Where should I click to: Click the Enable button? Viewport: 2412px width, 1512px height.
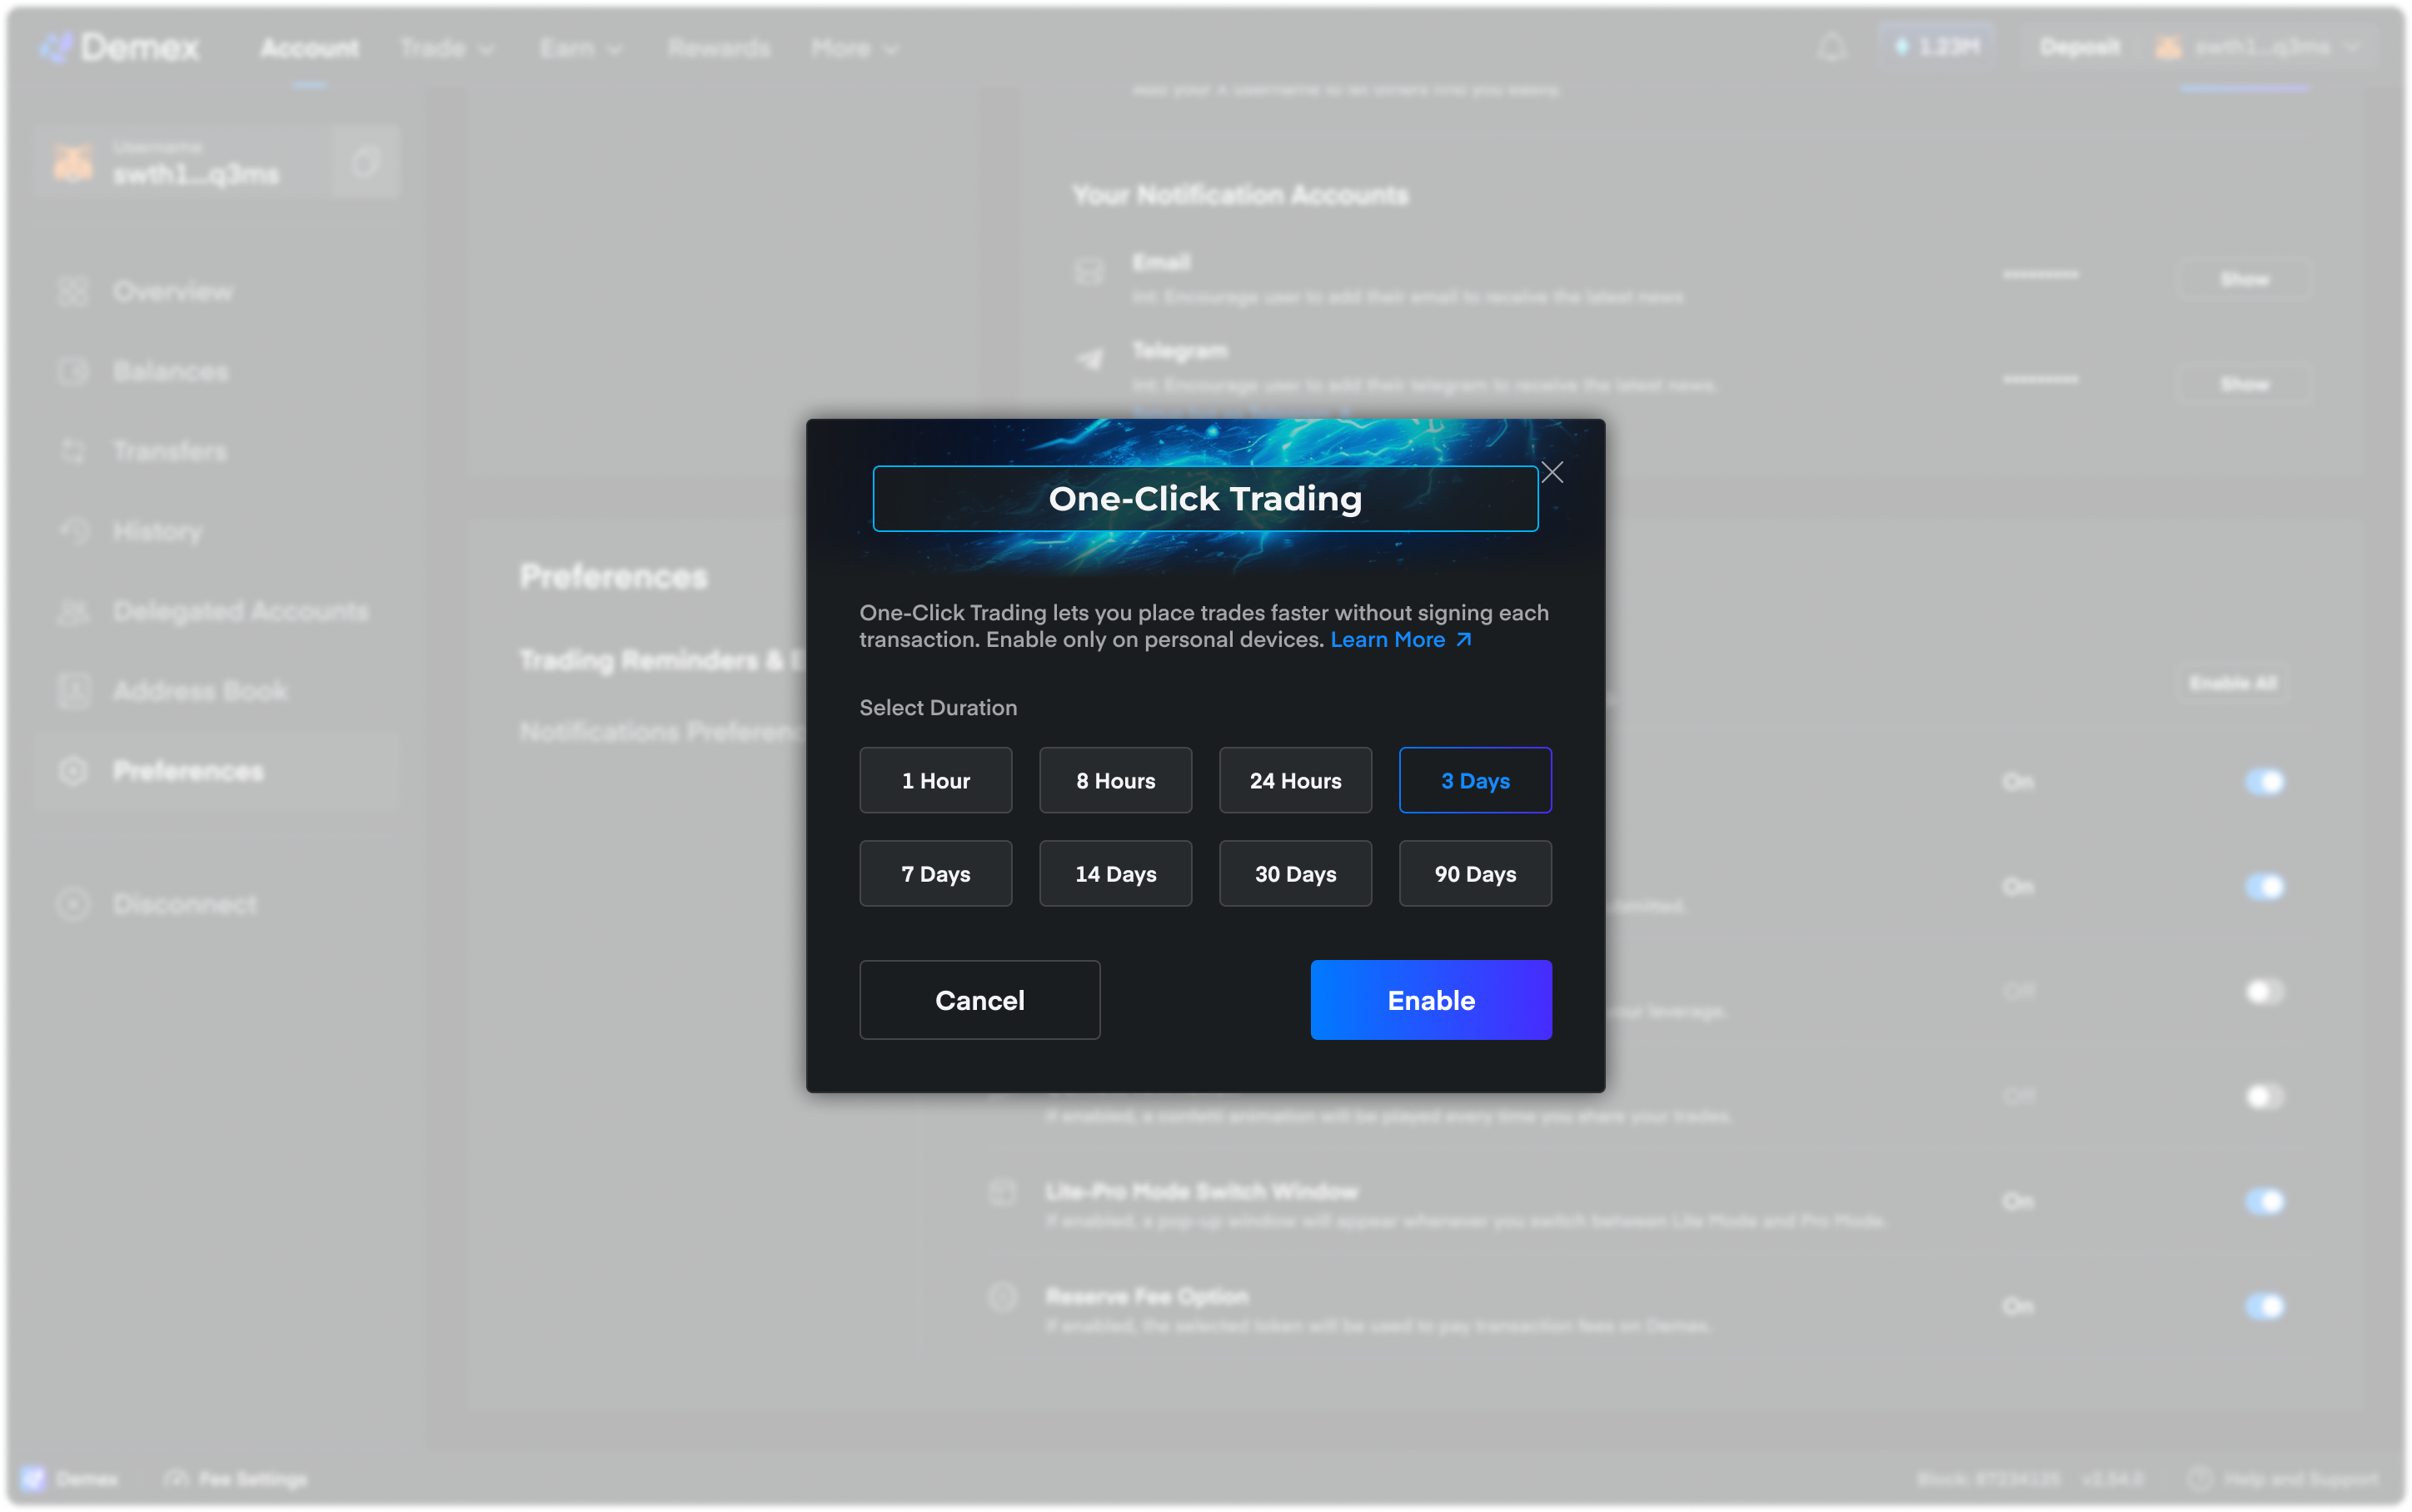(1430, 999)
